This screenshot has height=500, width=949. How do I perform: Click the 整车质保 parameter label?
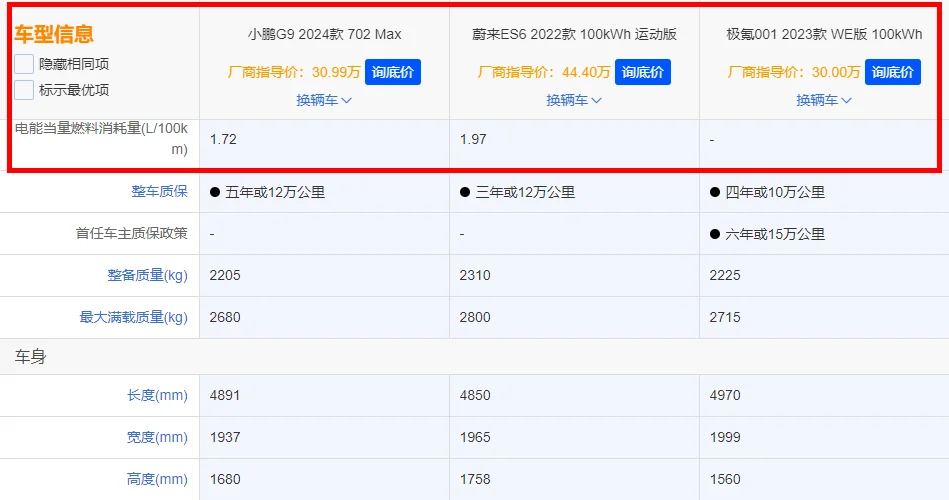[159, 192]
